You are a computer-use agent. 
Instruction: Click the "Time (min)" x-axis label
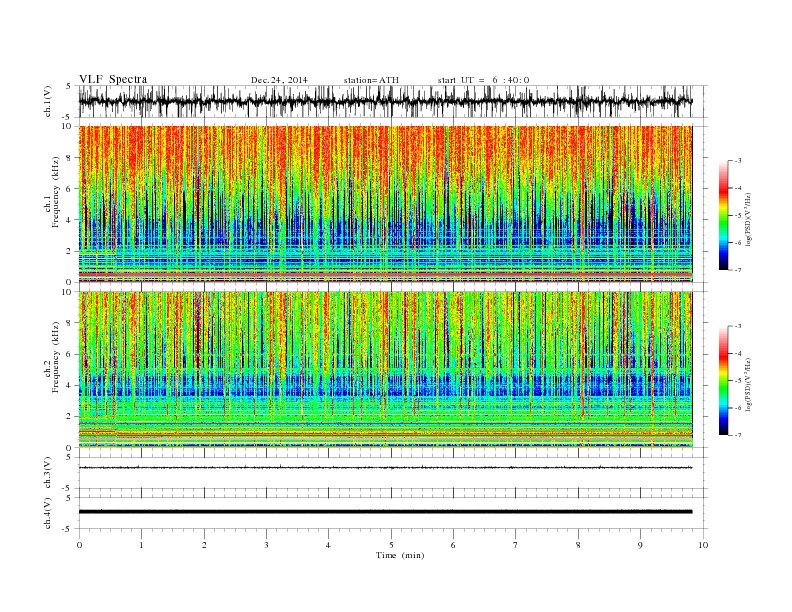[400, 555]
